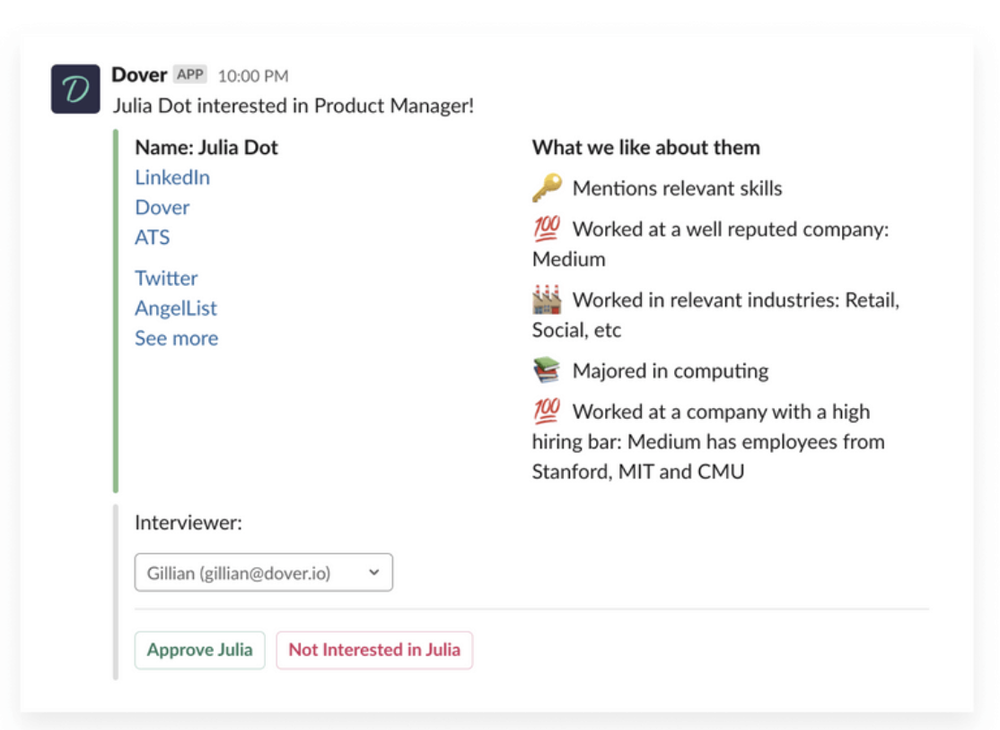
Task: Follow the ATS link
Action: point(152,237)
